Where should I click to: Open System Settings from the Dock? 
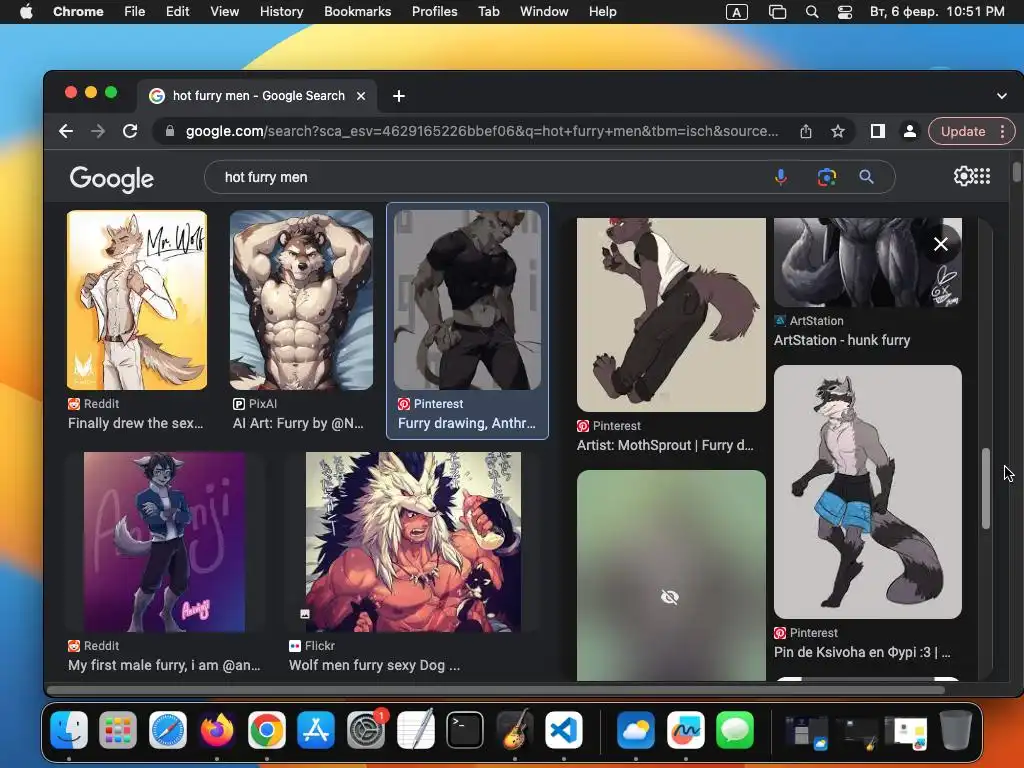tap(366, 729)
